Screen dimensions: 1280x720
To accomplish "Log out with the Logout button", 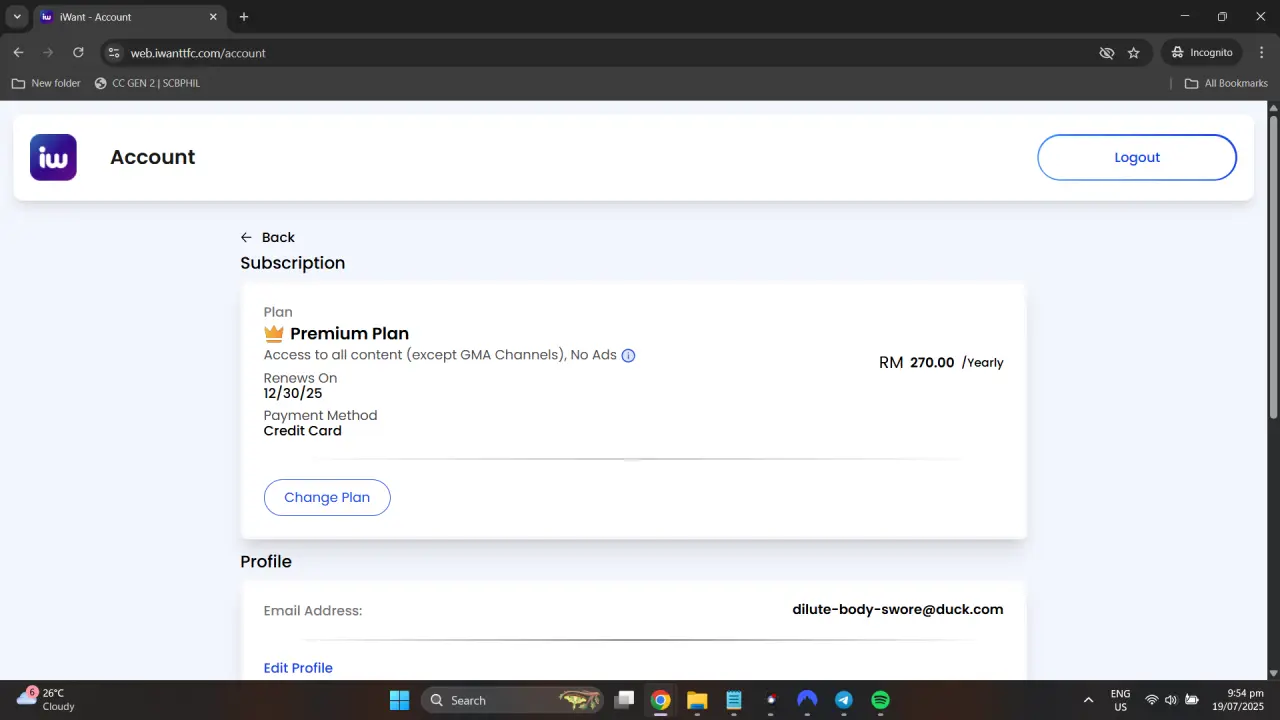I will [1137, 157].
